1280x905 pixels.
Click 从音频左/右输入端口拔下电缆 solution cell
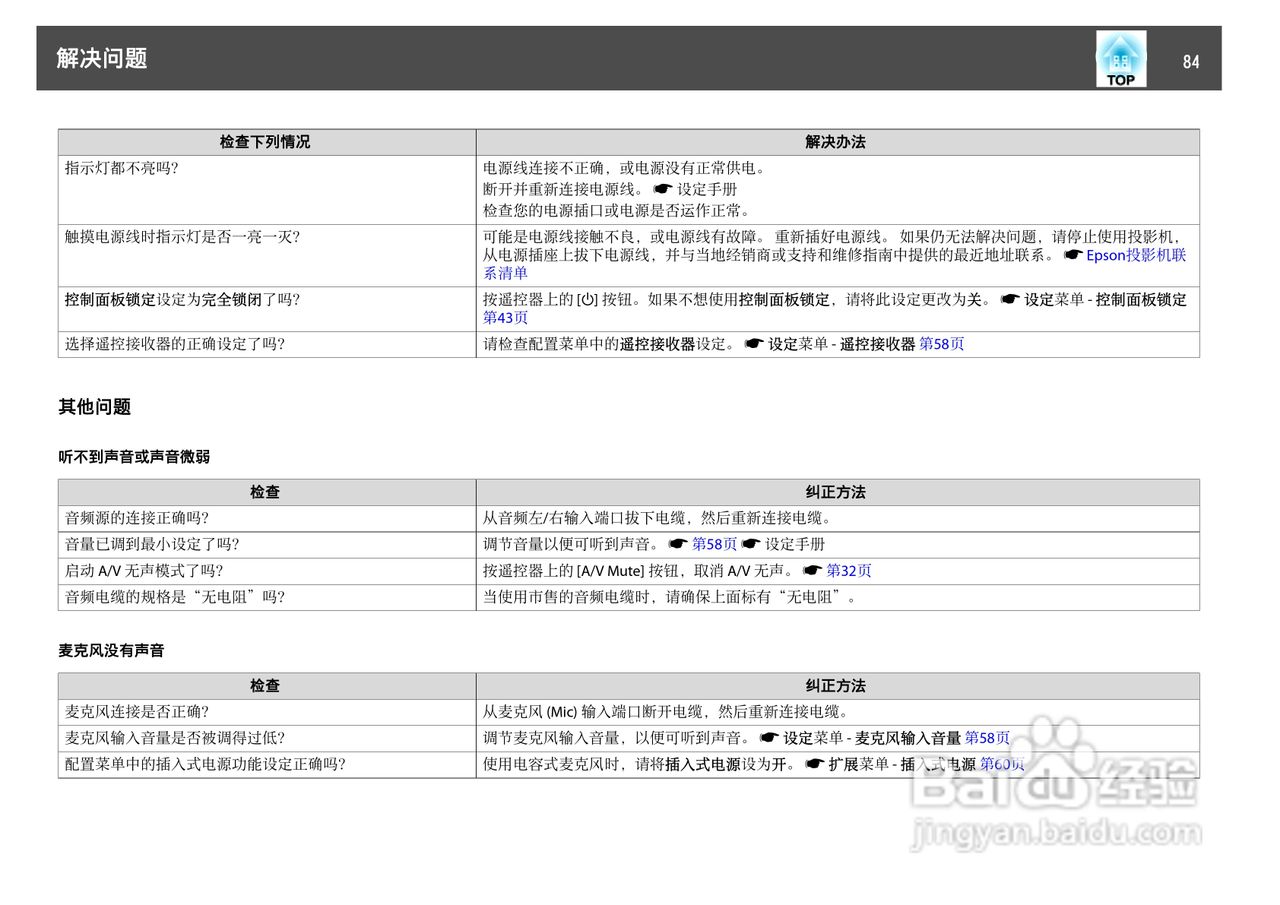point(838,518)
